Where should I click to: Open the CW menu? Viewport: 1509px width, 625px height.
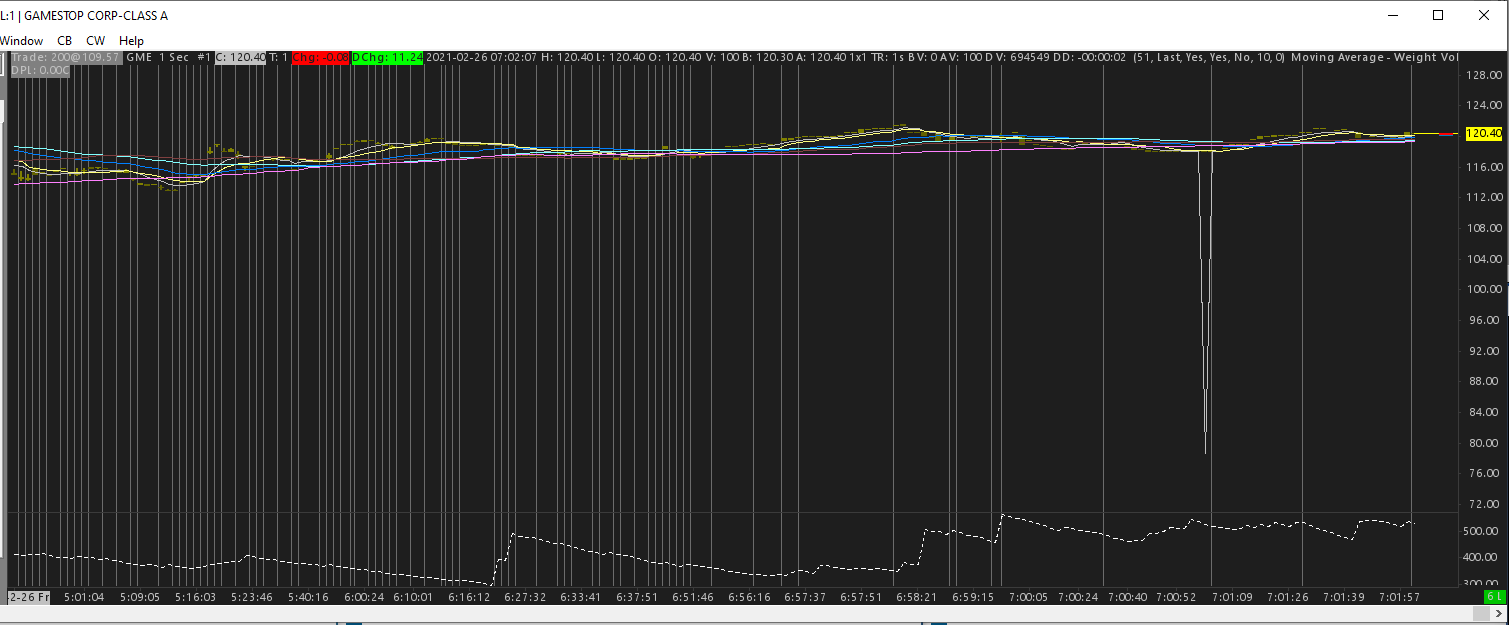(x=95, y=41)
